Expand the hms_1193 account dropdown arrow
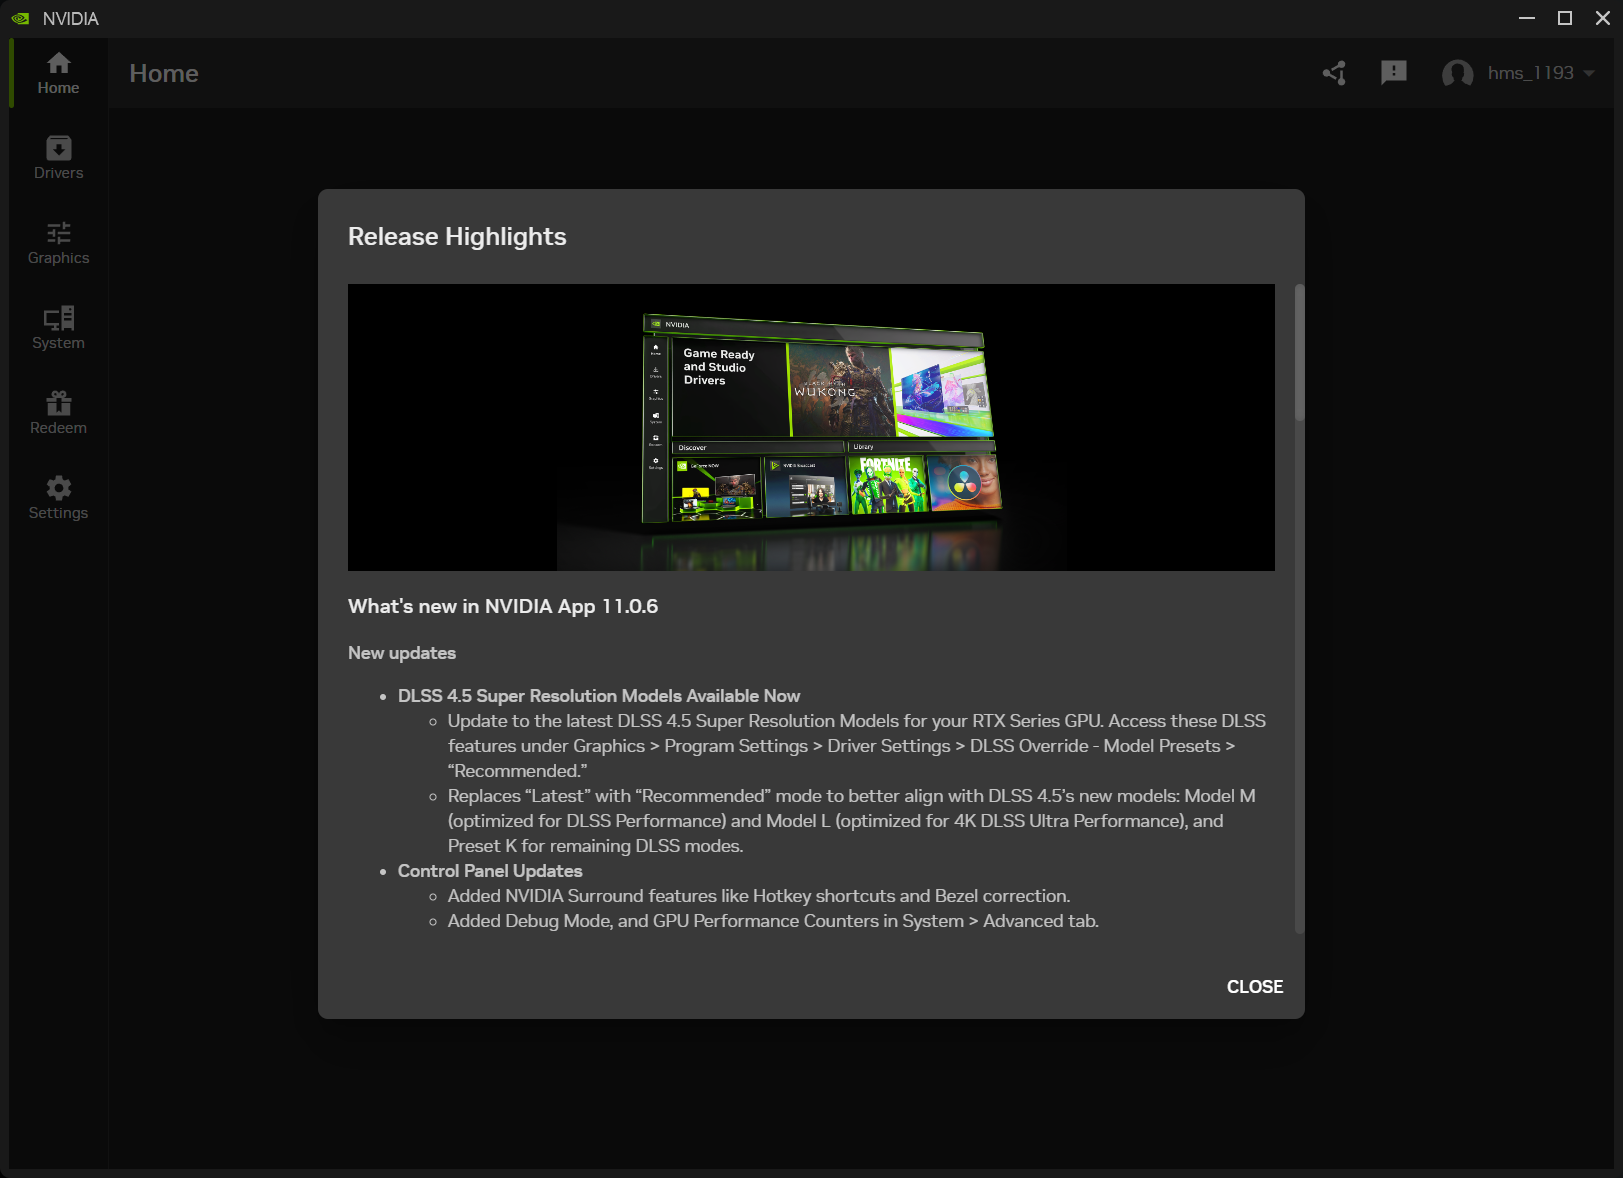Viewport: 1623px width, 1178px height. 1589,73
